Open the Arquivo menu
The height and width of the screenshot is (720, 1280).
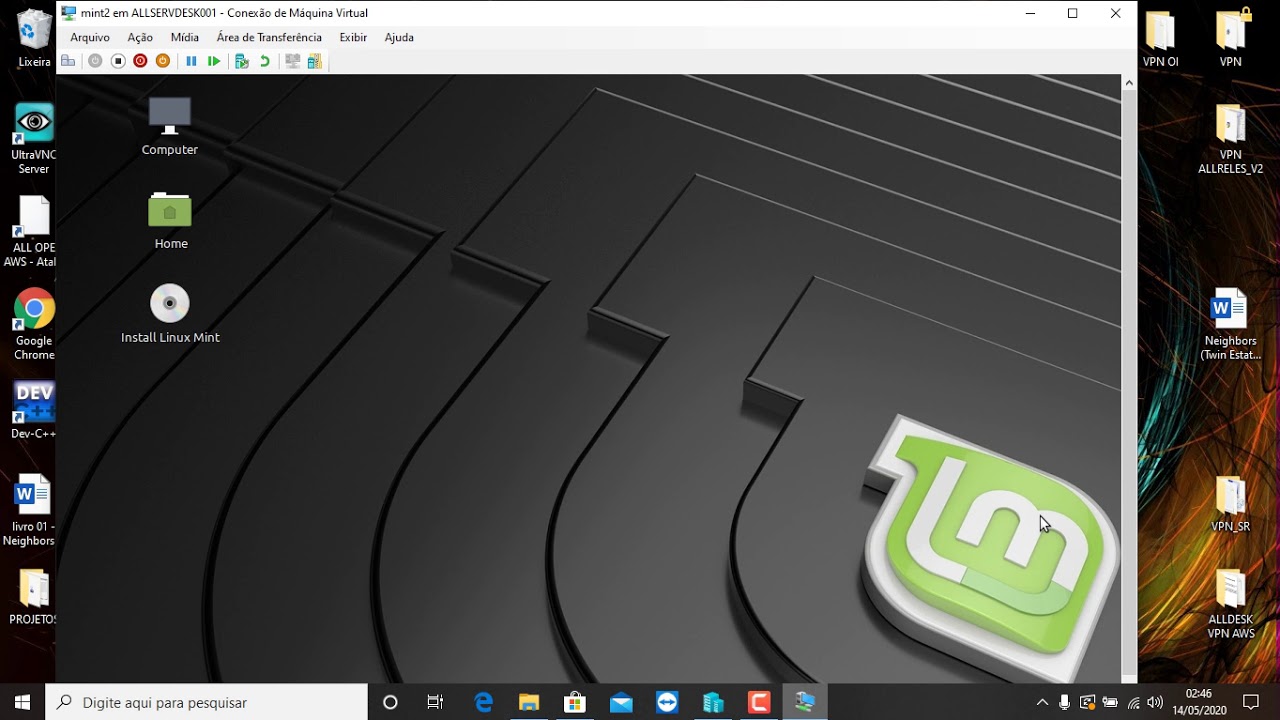[x=90, y=37]
